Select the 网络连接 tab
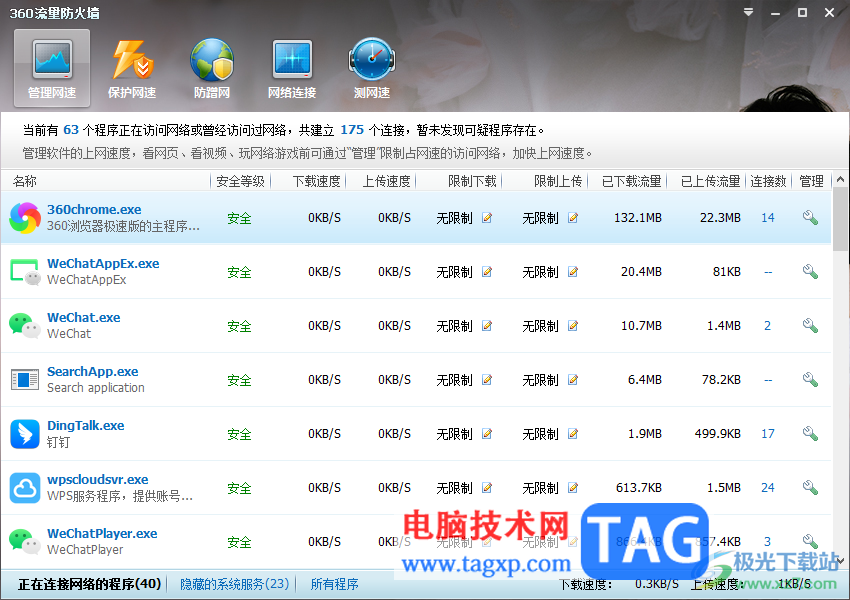Viewport: 850px width, 600px height. pos(292,68)
